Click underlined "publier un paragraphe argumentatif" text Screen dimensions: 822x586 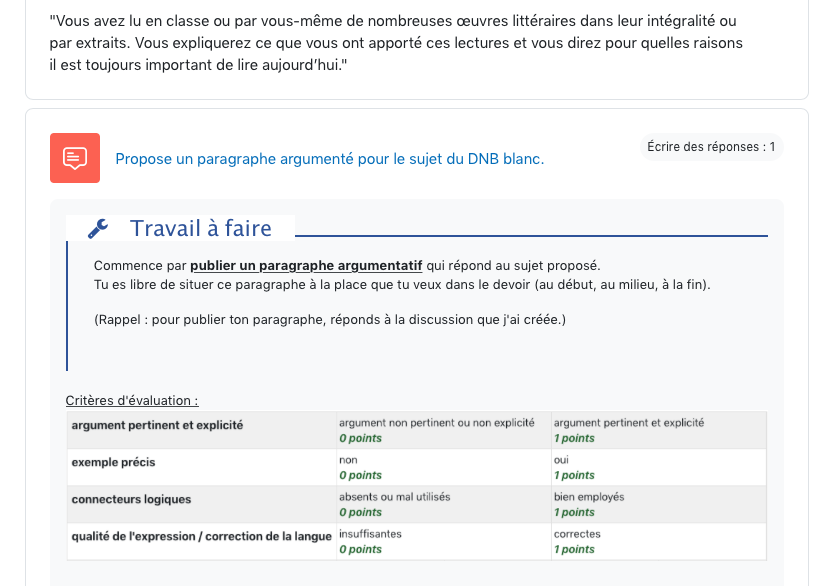(306, 266)
